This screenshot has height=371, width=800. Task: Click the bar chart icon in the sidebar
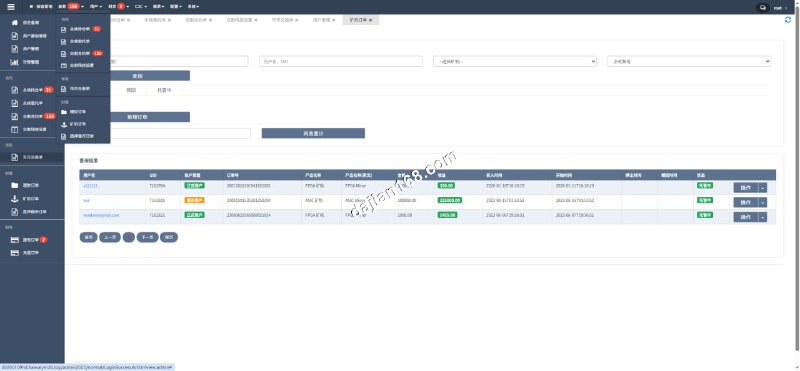coord(14,62)
